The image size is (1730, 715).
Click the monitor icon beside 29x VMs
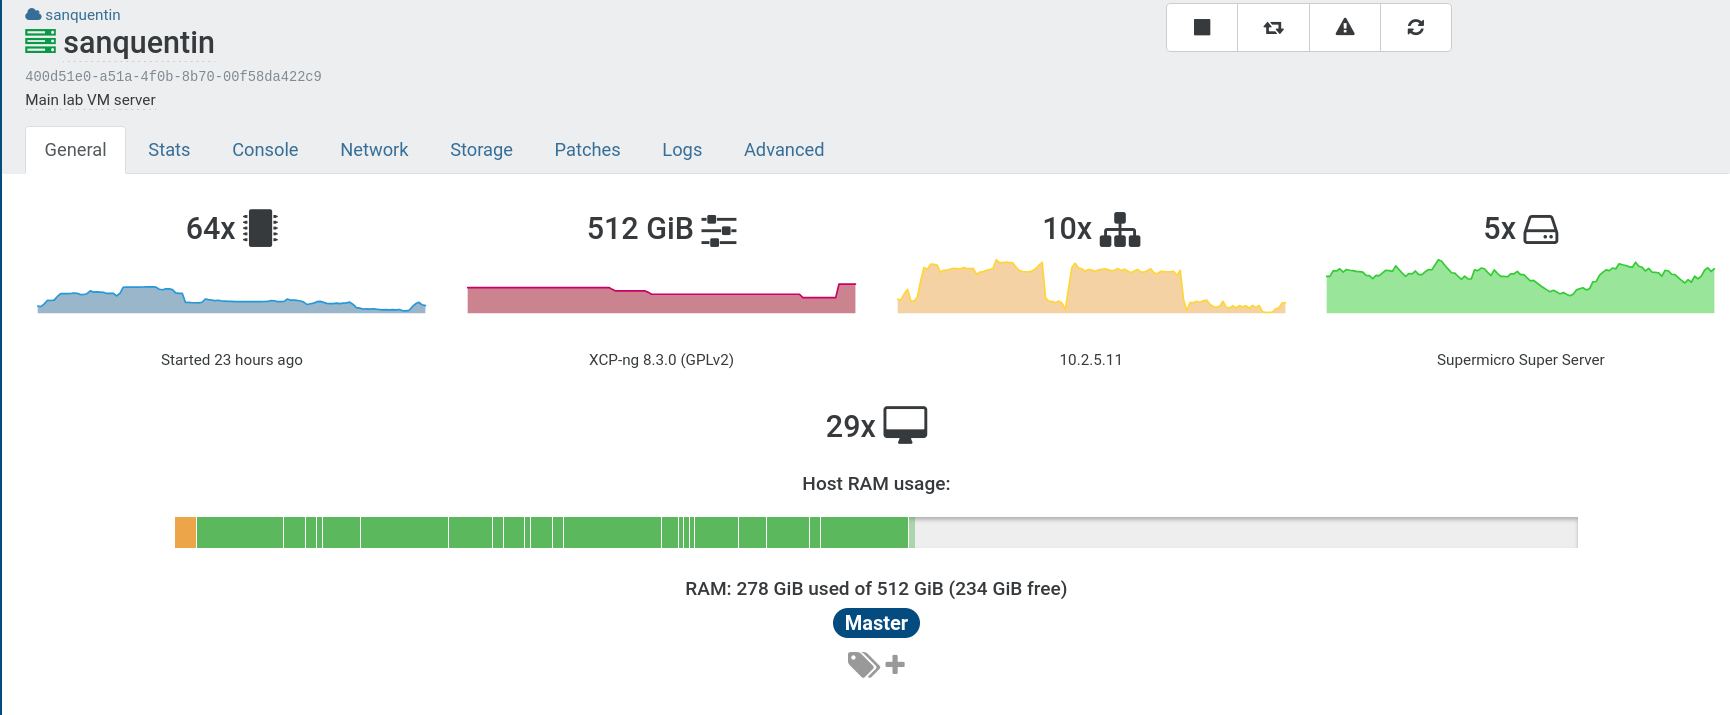pyautogui.click(x=905, y=425)
